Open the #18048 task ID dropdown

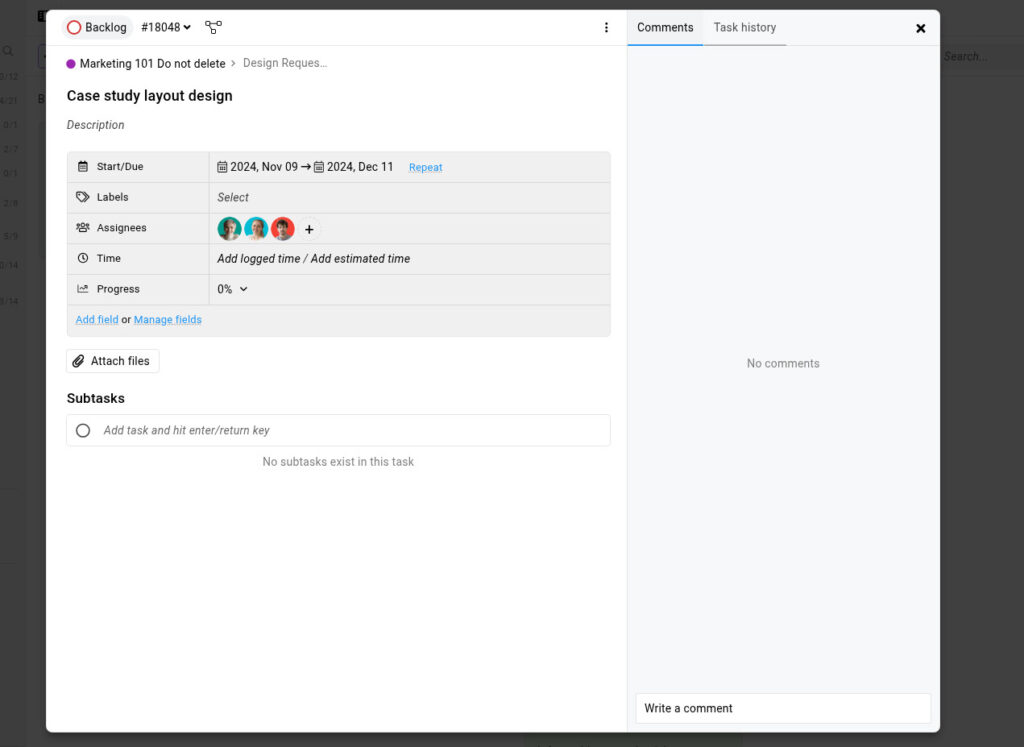coord(165,28)
